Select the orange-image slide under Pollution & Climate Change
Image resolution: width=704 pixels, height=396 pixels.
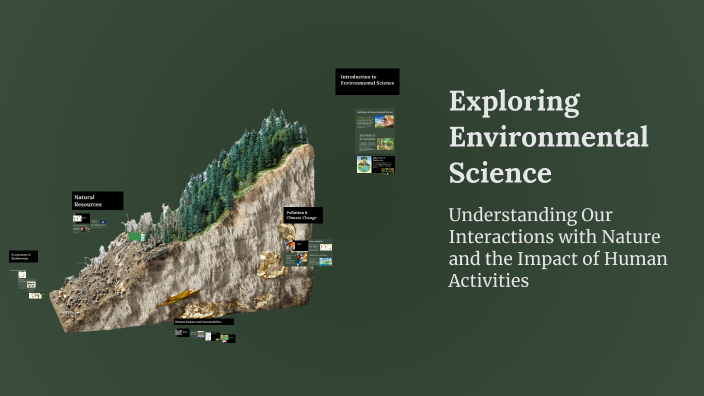[296, 246]
